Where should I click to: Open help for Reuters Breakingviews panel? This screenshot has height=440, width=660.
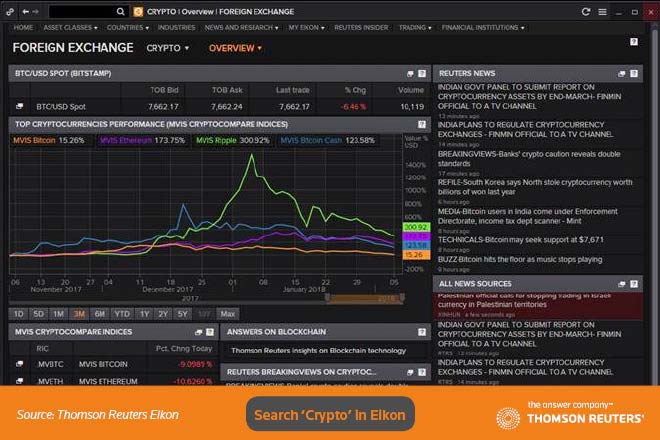coord(422,372)
